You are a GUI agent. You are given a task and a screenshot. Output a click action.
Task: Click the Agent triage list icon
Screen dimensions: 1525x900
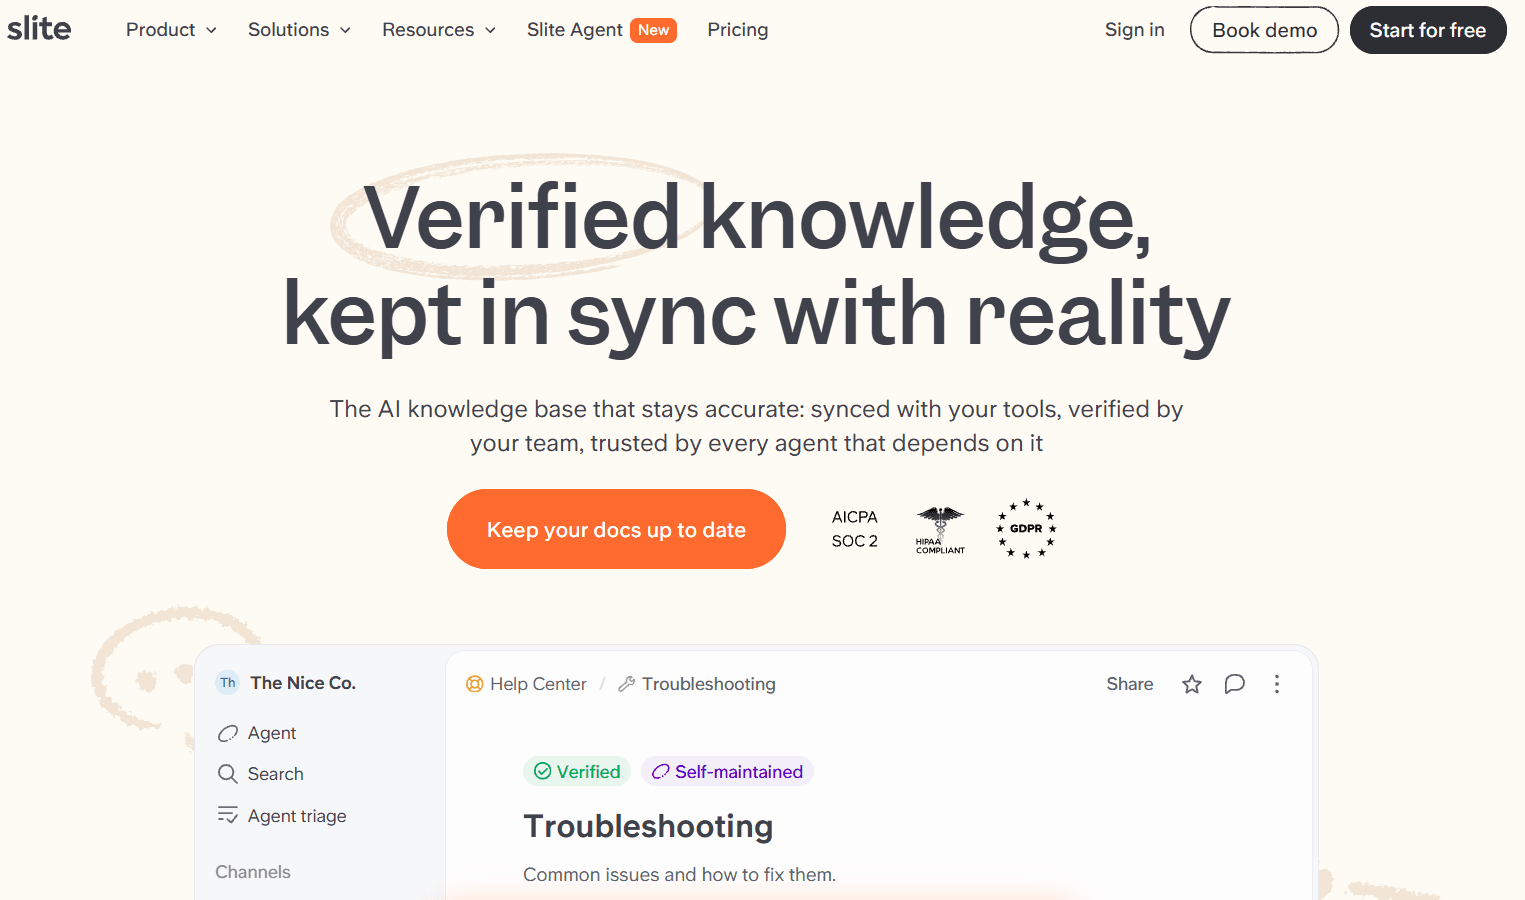228,815
